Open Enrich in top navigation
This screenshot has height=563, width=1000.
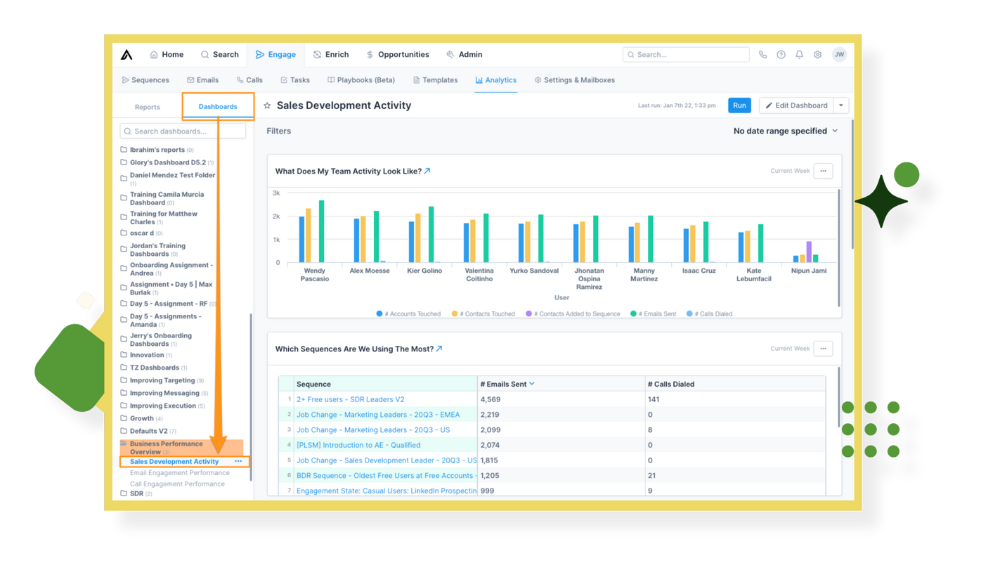click(331, 55)
